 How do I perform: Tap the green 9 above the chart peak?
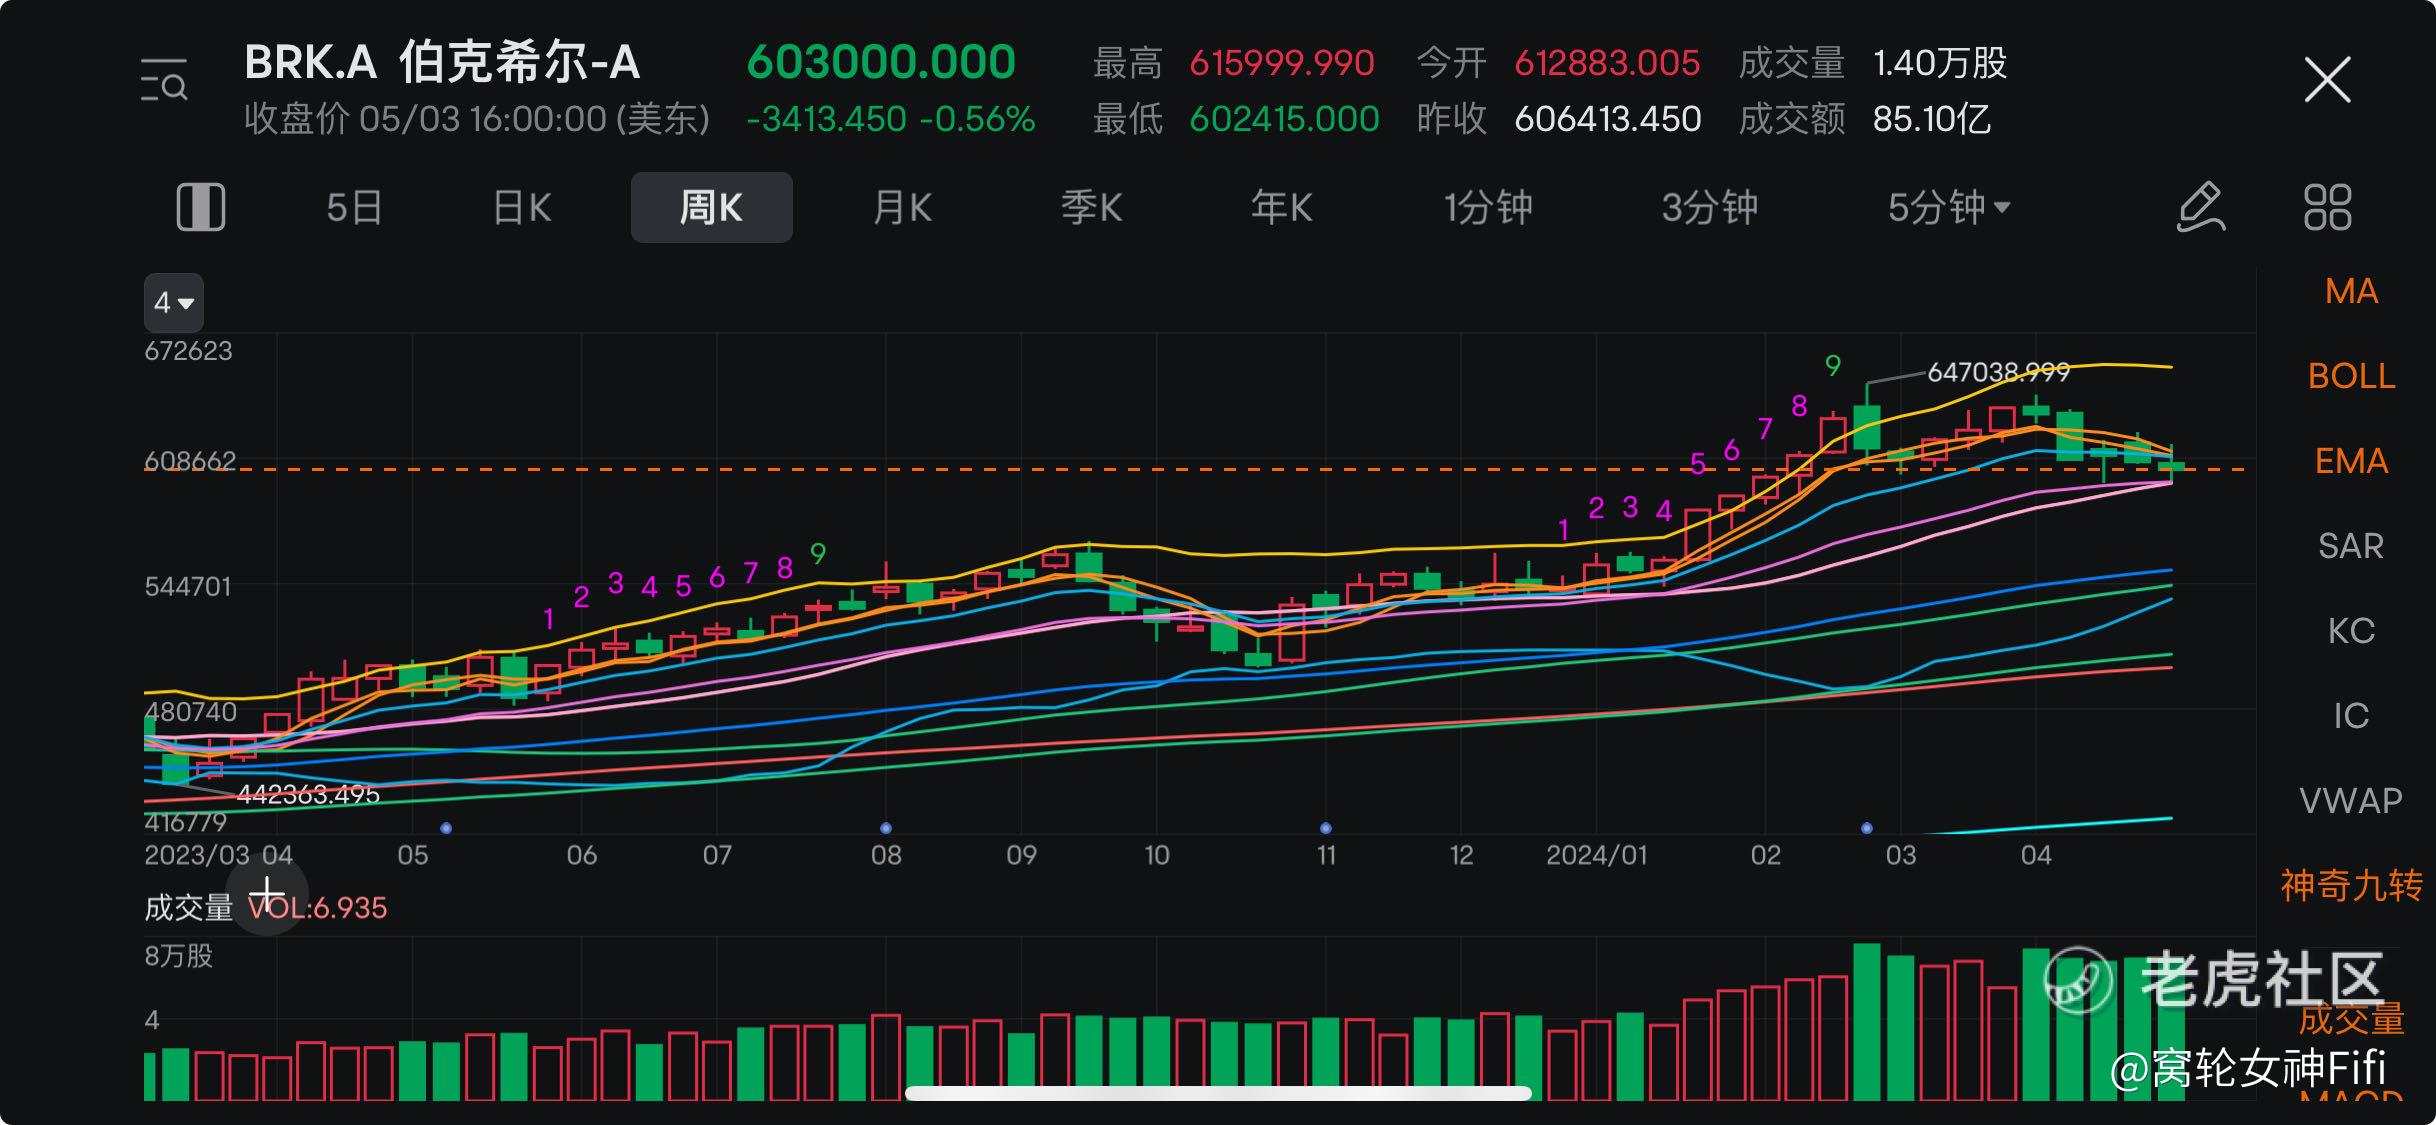[1833, 366]
